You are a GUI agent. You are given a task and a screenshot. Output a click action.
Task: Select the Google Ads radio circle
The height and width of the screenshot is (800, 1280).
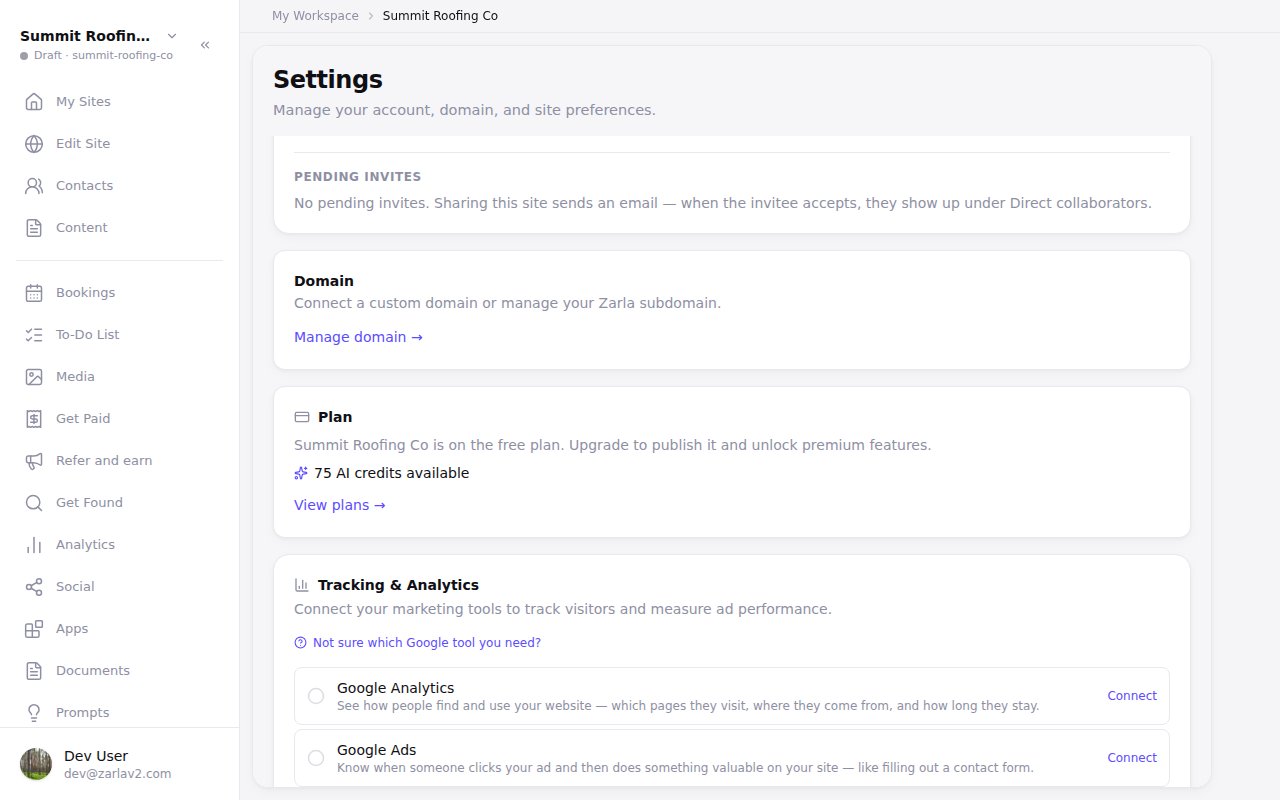click(x=316, y=758)
